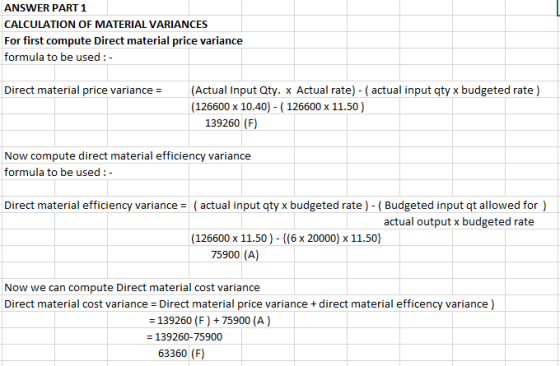Click the value 75900 cell
This screenshot has width=560, height=366.
coord(225,255)
